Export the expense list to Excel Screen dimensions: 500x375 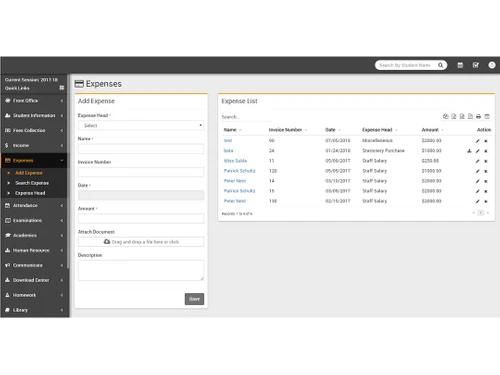coord(454,116)
